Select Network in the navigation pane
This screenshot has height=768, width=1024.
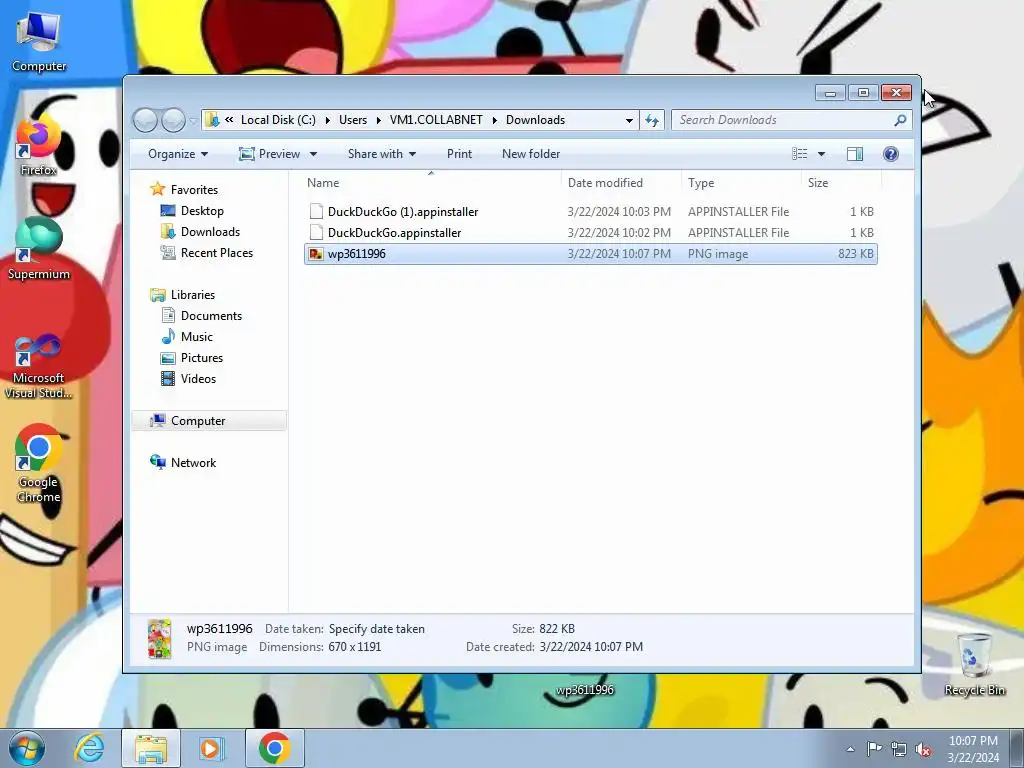(x=193, y=463)
